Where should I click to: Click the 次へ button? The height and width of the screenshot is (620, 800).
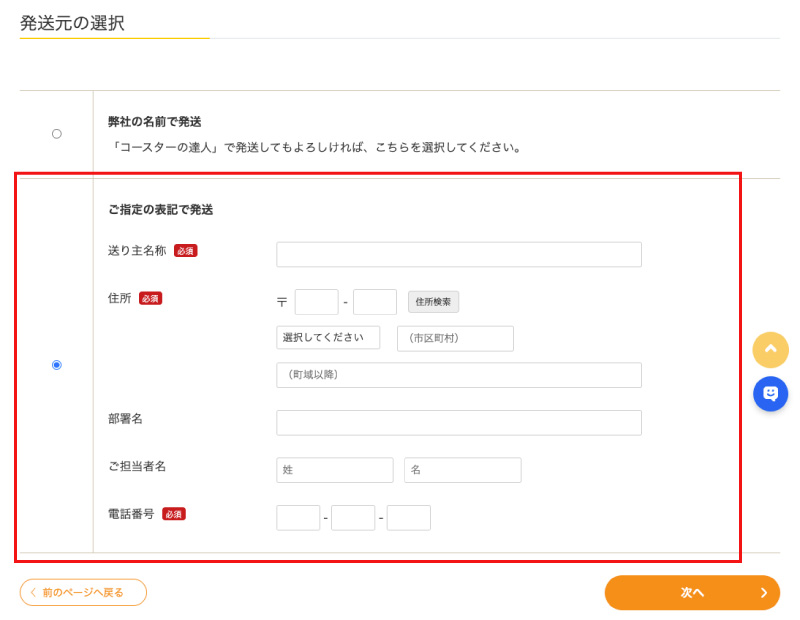[692, 592]
